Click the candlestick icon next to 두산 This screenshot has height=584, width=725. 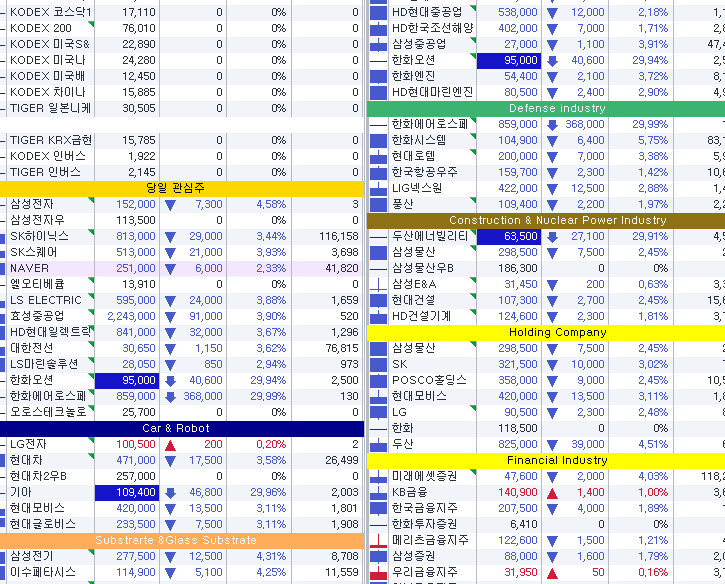pos(378,444)
